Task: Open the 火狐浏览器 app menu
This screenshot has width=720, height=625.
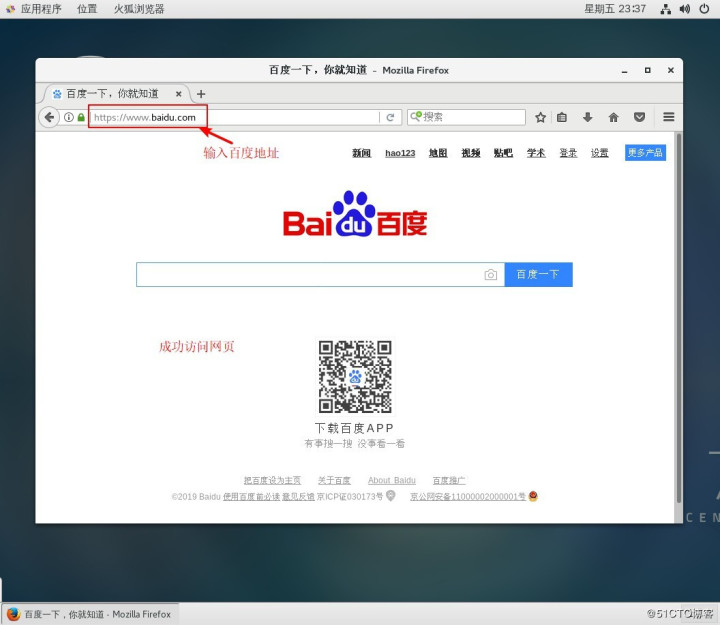Action: point(139,9)
